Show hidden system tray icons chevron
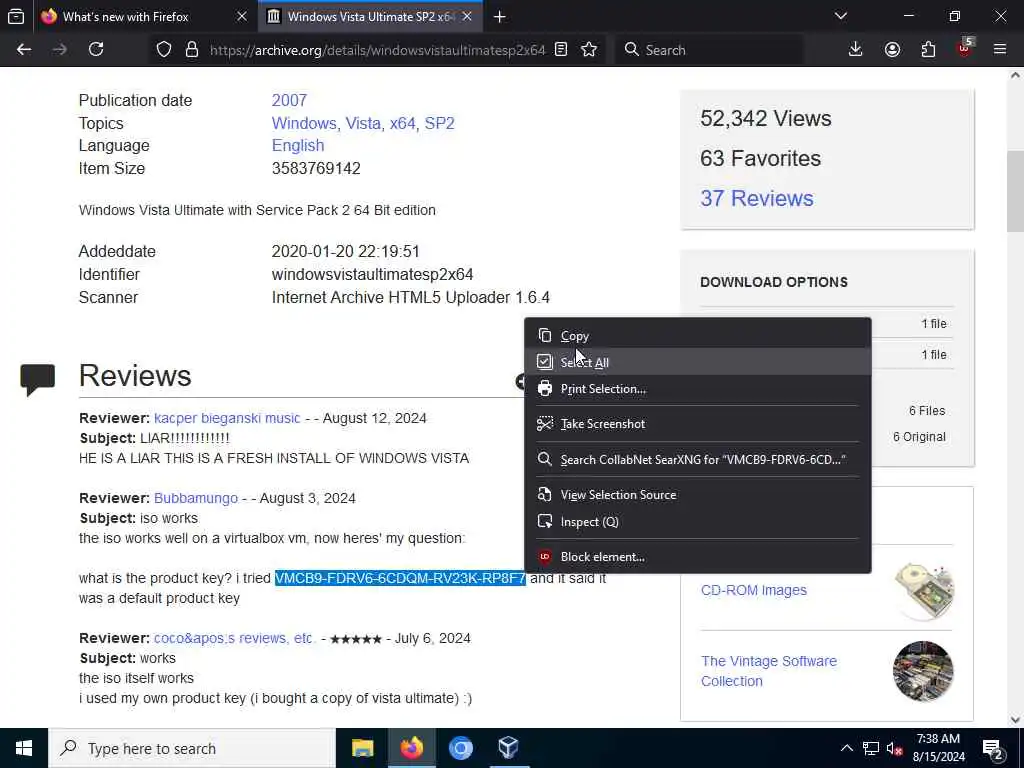The height and width of the screenshot is (768, 1024). pyautogui.click(x=846, y=748)
